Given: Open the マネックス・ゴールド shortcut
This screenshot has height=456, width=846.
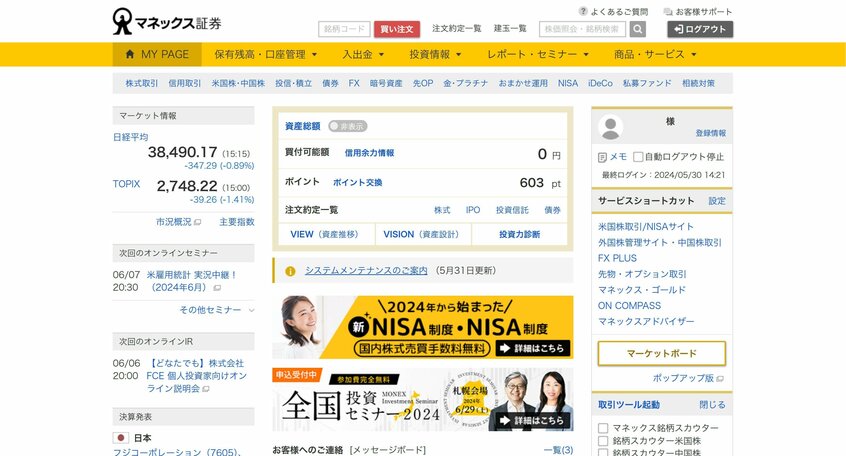Looking at the screenshot, I should [642, 290].
